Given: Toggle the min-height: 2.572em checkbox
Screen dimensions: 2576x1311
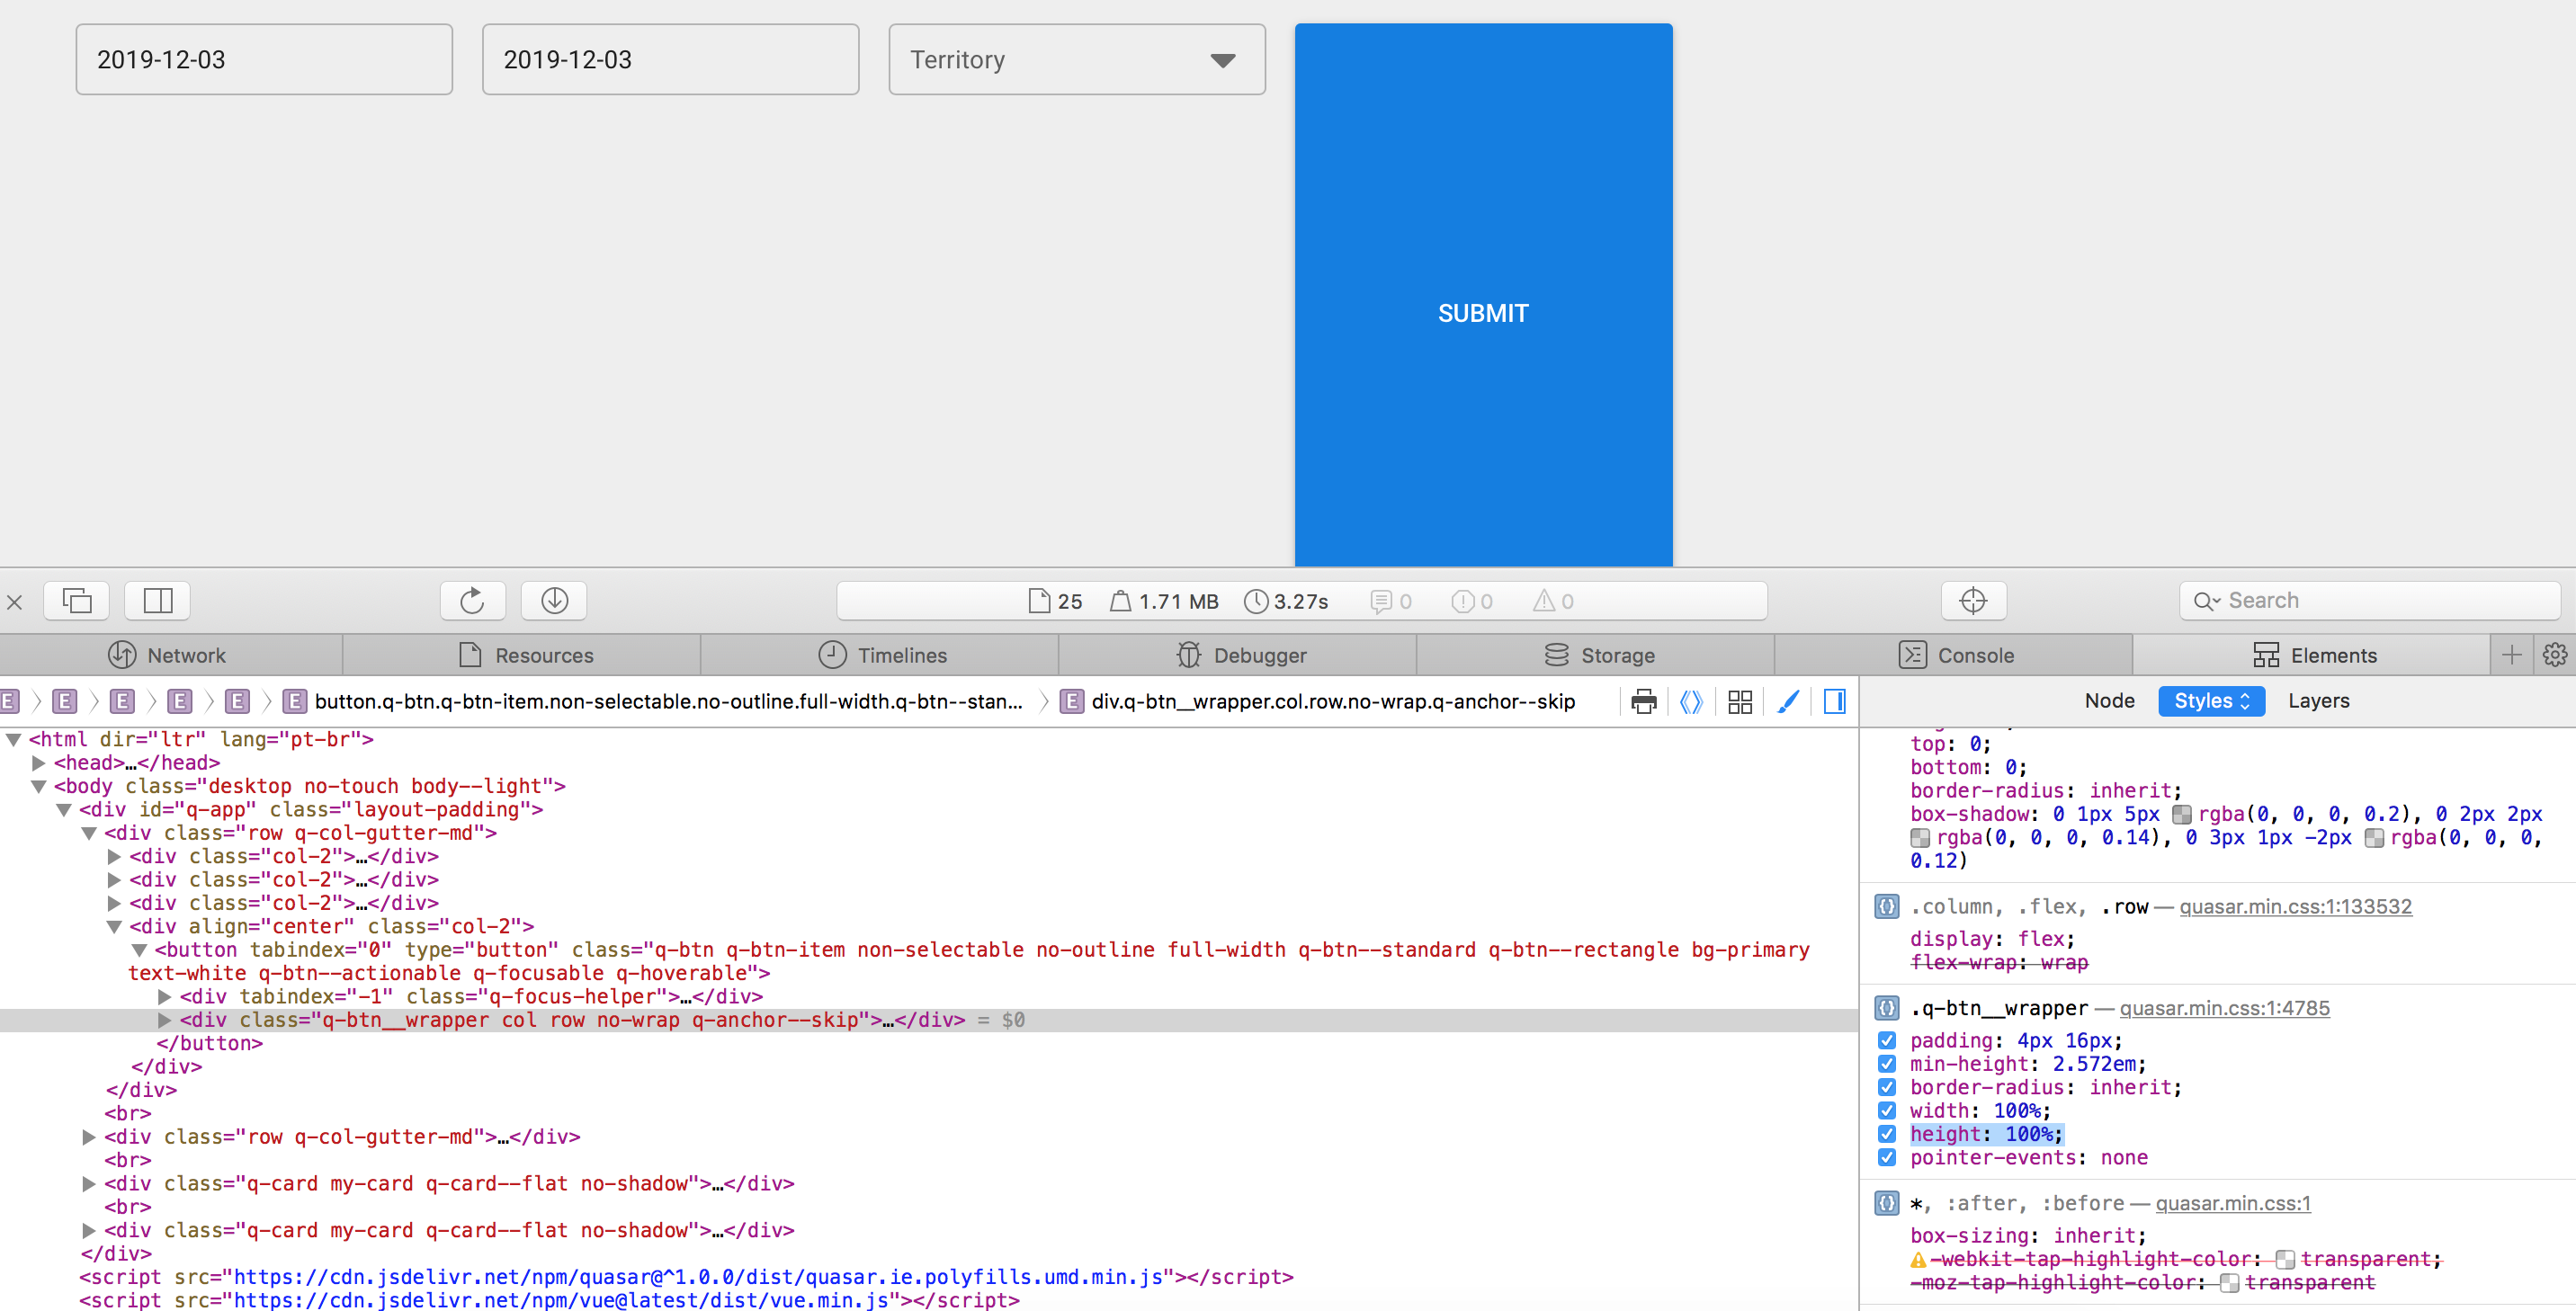Looking at the screenshot, I should 1888,1064.
